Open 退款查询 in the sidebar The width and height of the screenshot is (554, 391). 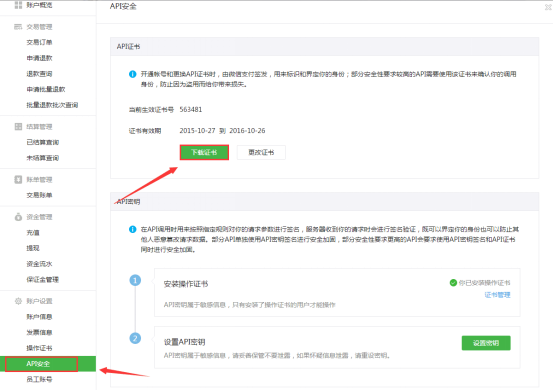coord(39,74)
